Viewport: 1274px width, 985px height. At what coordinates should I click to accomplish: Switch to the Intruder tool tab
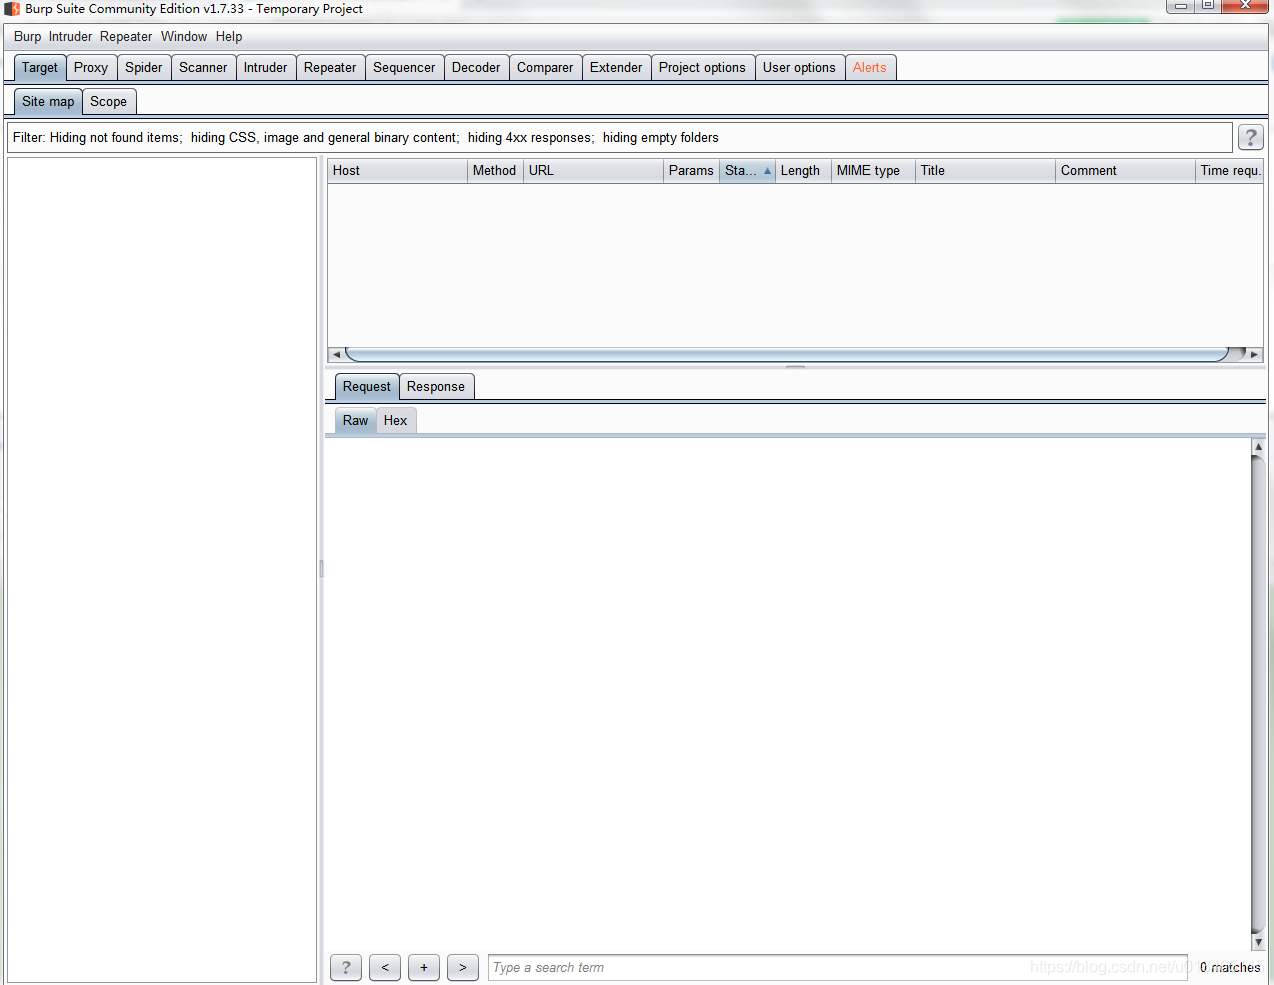265,68
